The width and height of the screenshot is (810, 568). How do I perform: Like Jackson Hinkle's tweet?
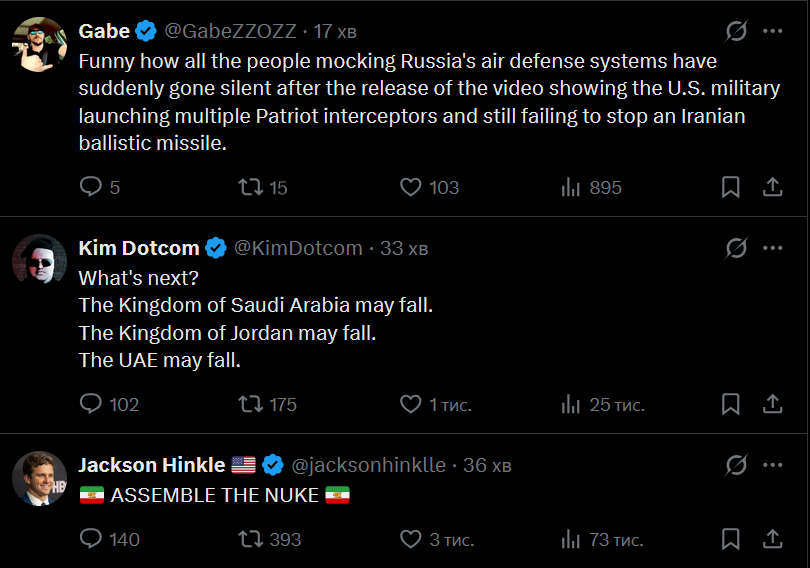pyautogui.click(x=410, y=539)
